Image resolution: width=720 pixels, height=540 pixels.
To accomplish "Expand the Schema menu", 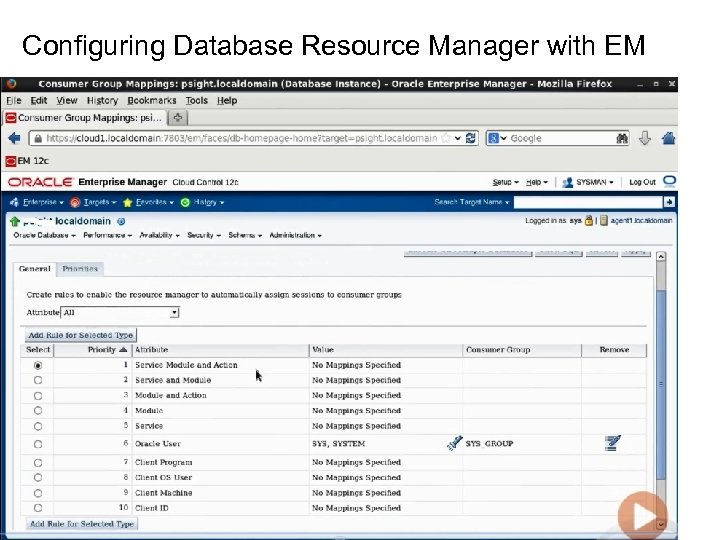I will tap(245, 235).
